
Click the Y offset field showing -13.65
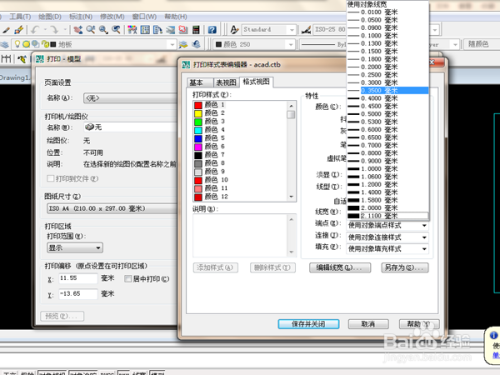click(78, 294)
